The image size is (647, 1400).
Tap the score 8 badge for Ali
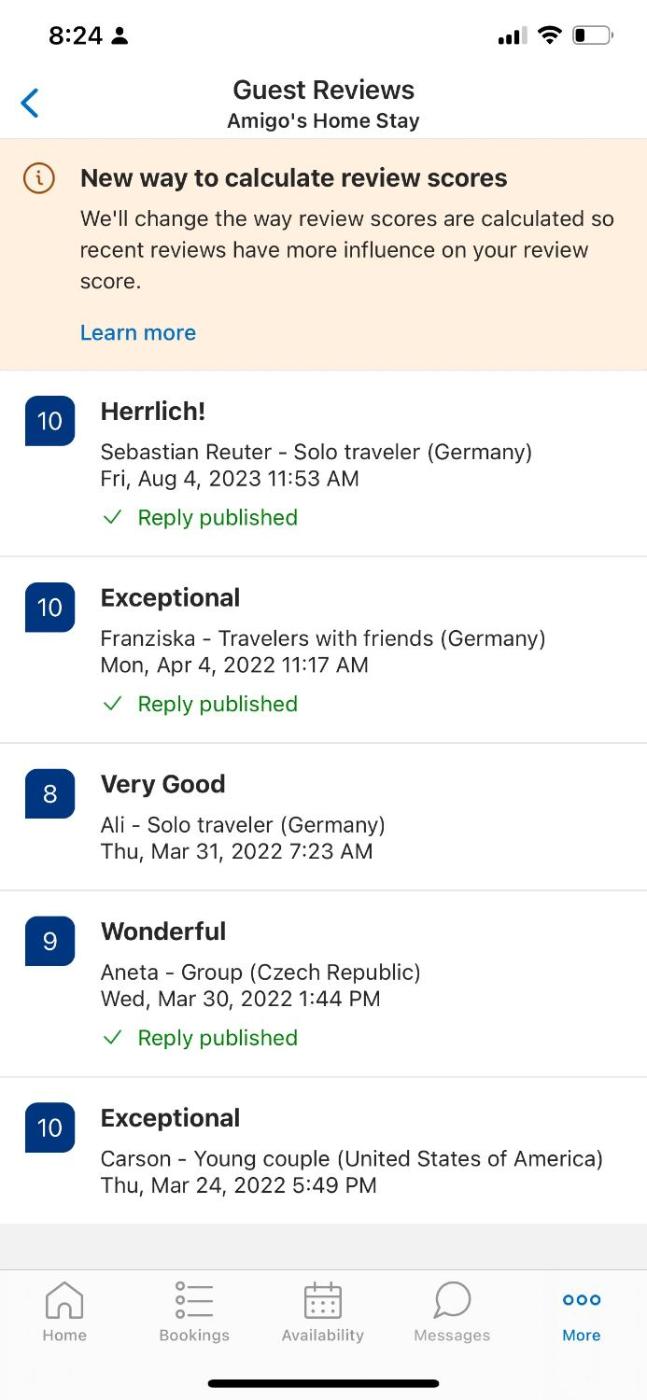tap(50, 794)
